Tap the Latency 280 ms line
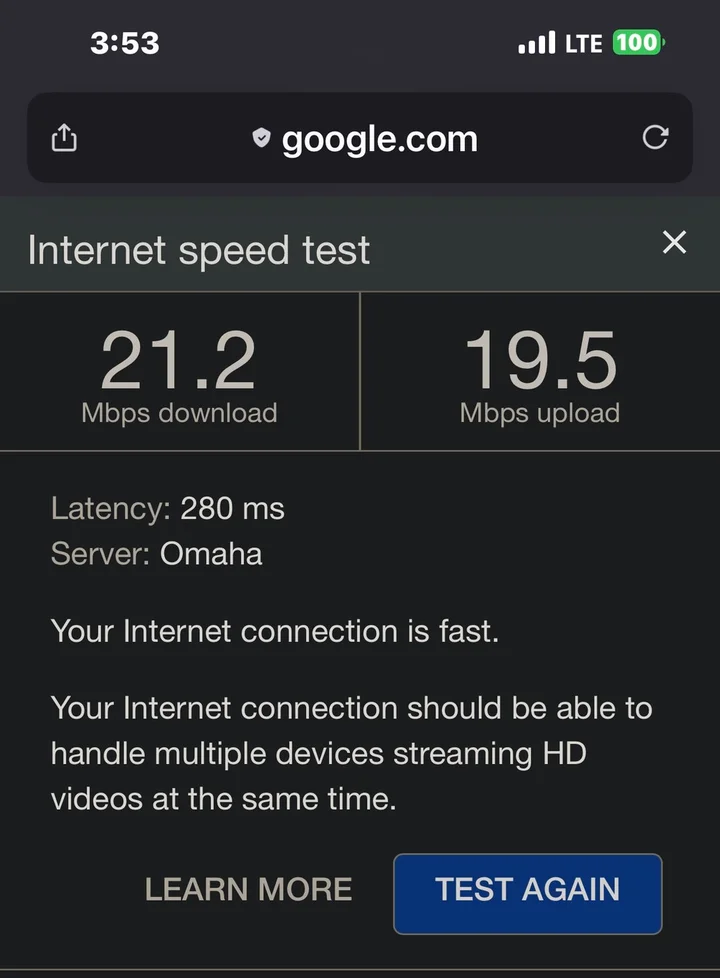Viewport: 720px width, 978px height. tap(168, 509)
